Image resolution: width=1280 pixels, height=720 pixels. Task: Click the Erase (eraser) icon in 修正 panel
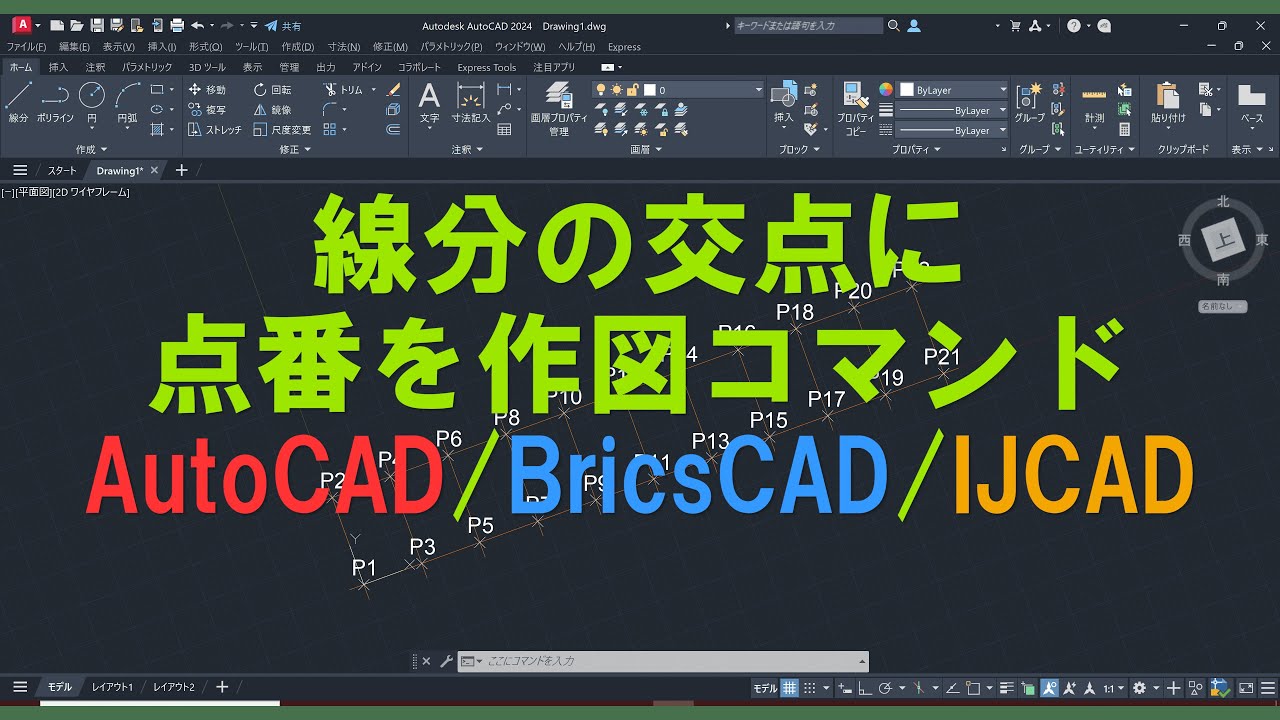coord(393,89)
